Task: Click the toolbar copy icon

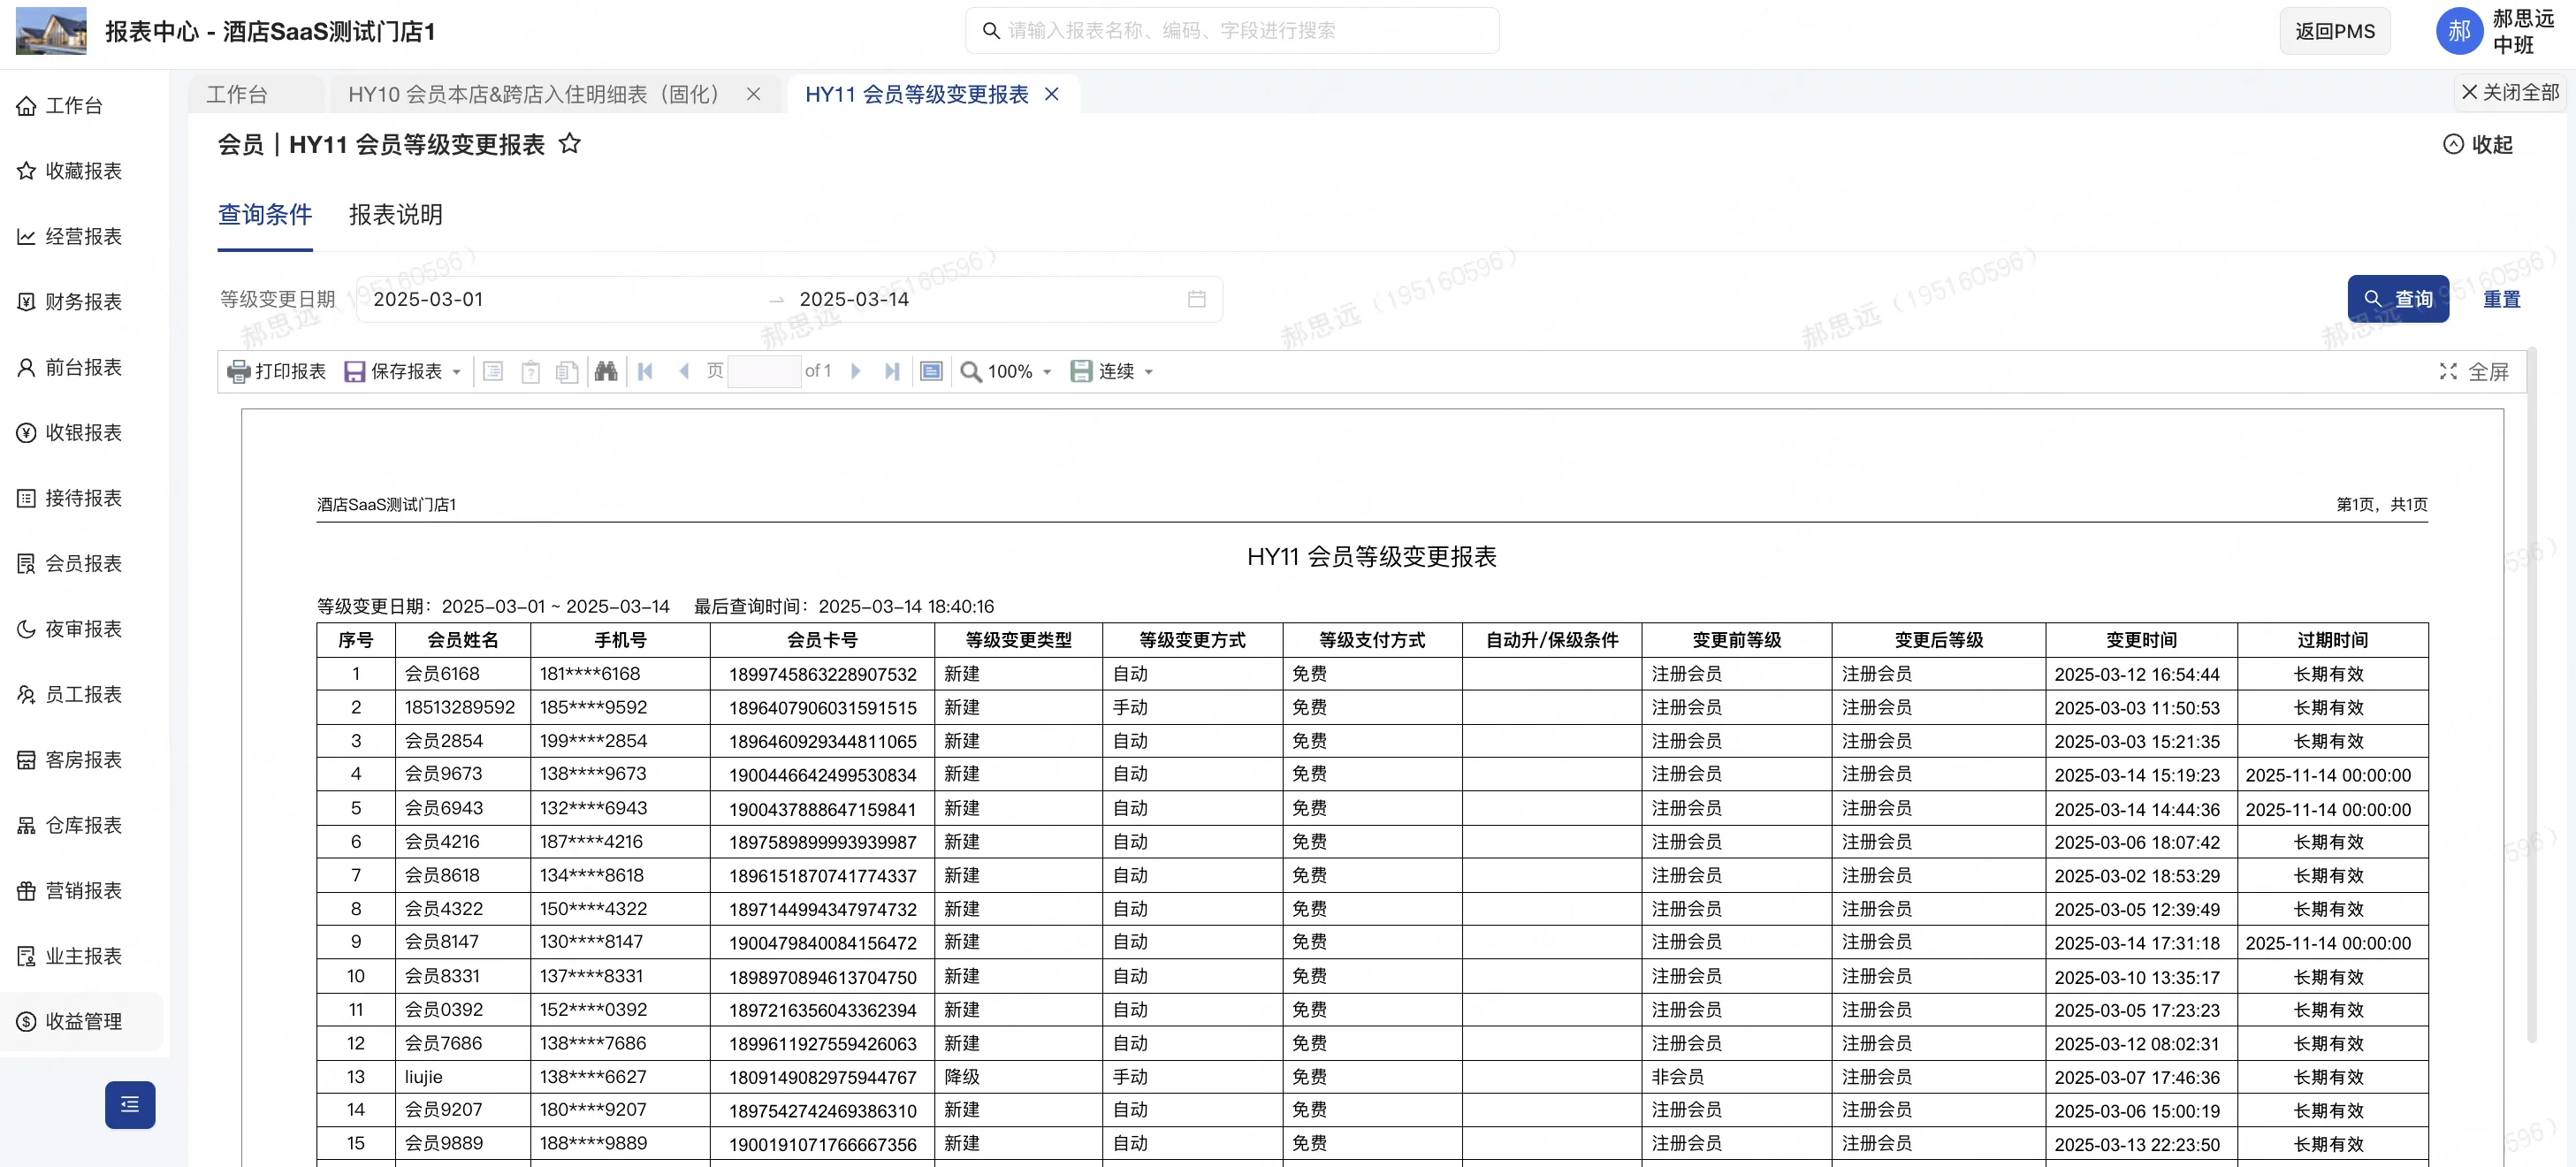Action: [x=567, y=371]
